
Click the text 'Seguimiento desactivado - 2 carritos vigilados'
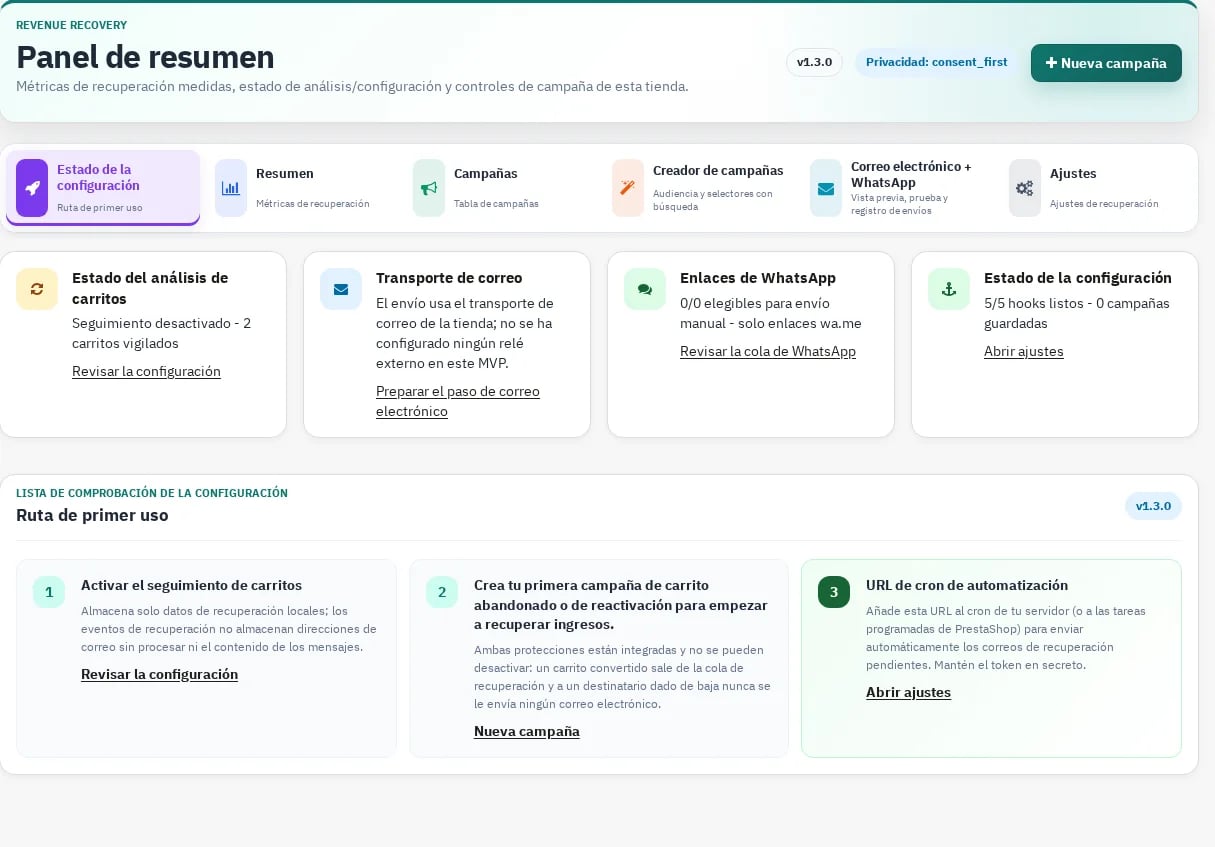tap(161, 333)
